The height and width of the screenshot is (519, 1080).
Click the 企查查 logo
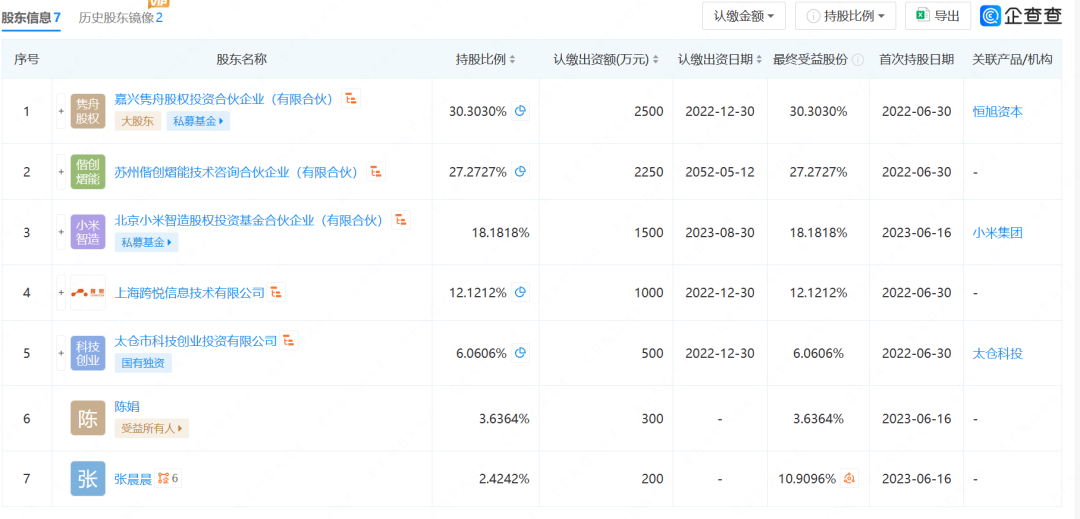pos(1021,16)
